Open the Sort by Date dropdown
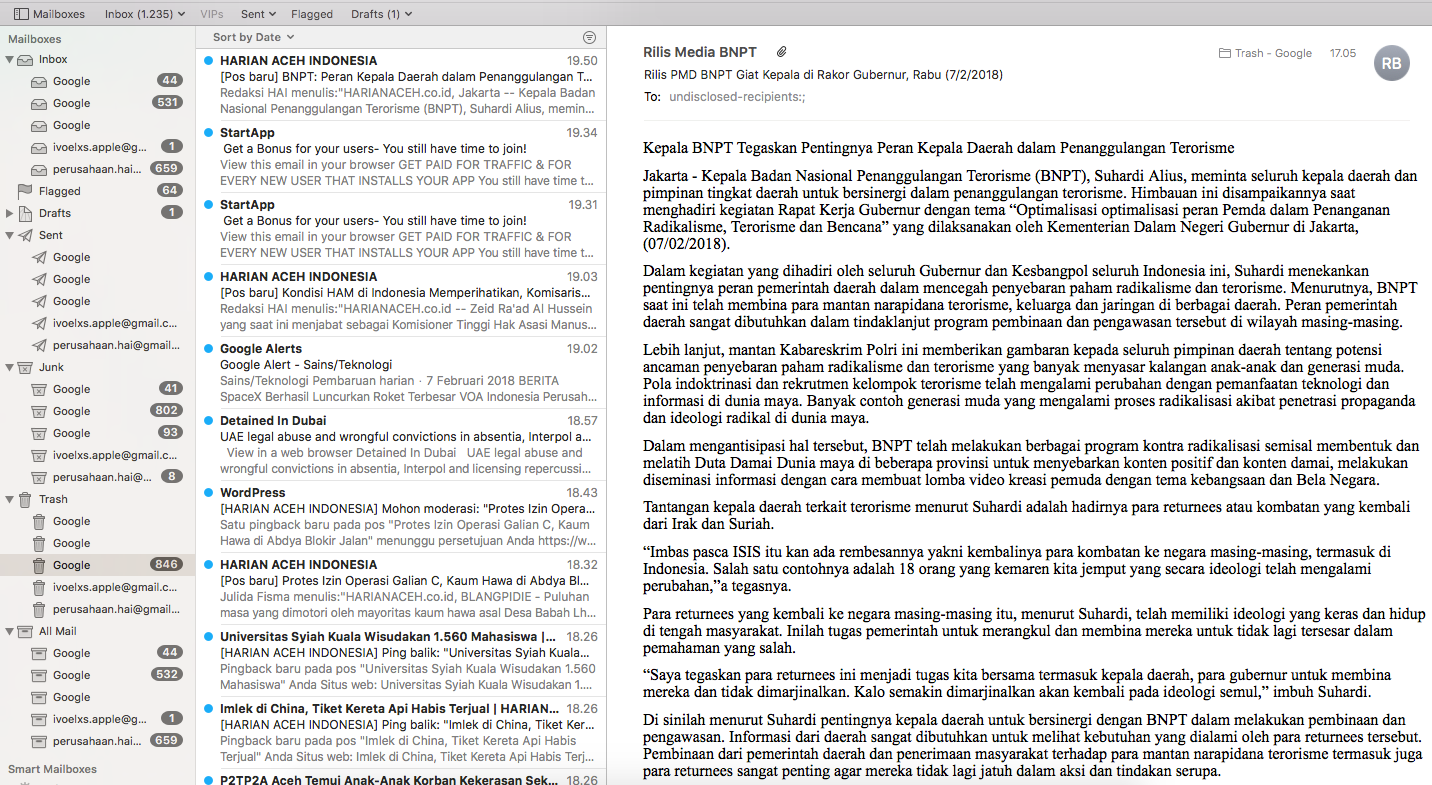1432x785 pixels. [252, 37]
